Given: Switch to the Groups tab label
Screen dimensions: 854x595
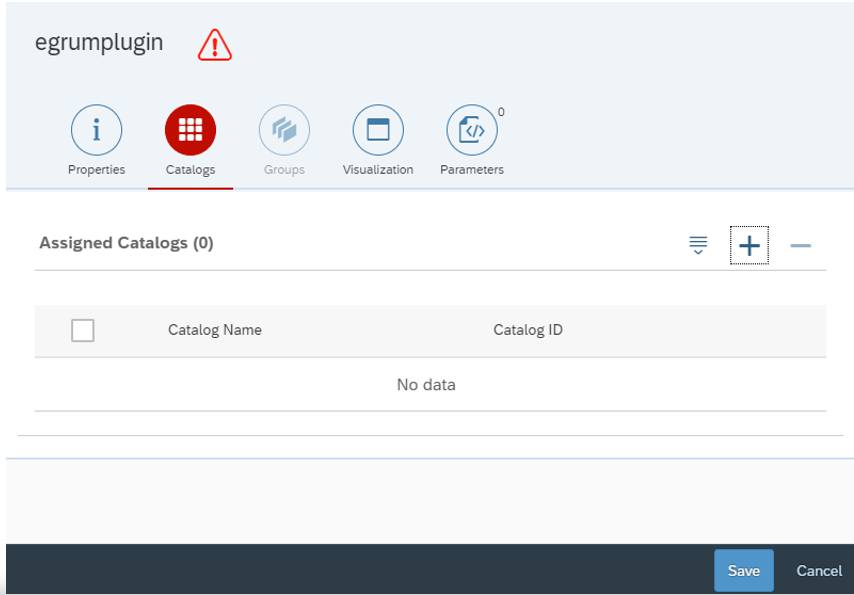Looking at the screenshot, I should [x=284, y=169].
